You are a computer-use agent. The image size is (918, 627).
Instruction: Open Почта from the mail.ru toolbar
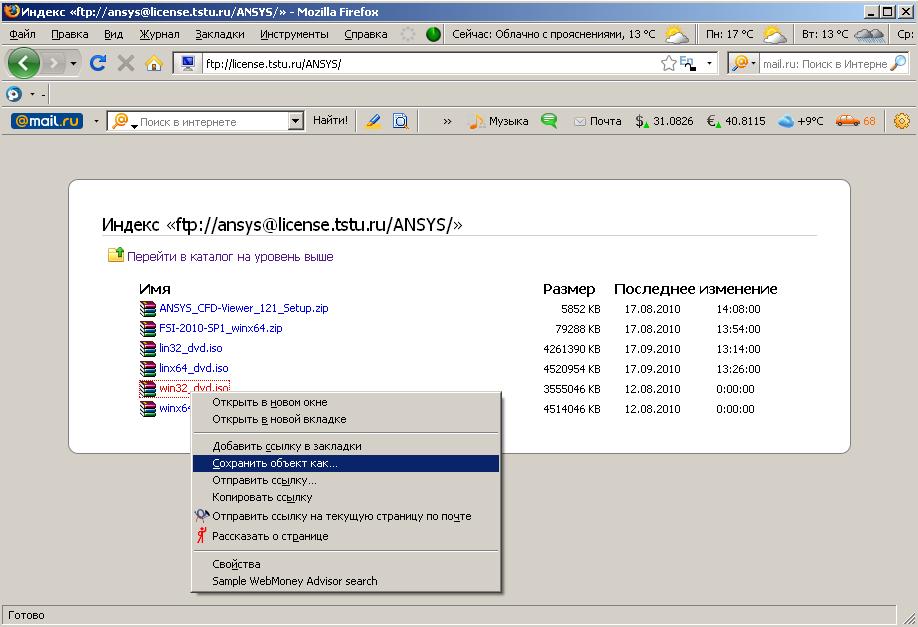(x=598, y=121)
